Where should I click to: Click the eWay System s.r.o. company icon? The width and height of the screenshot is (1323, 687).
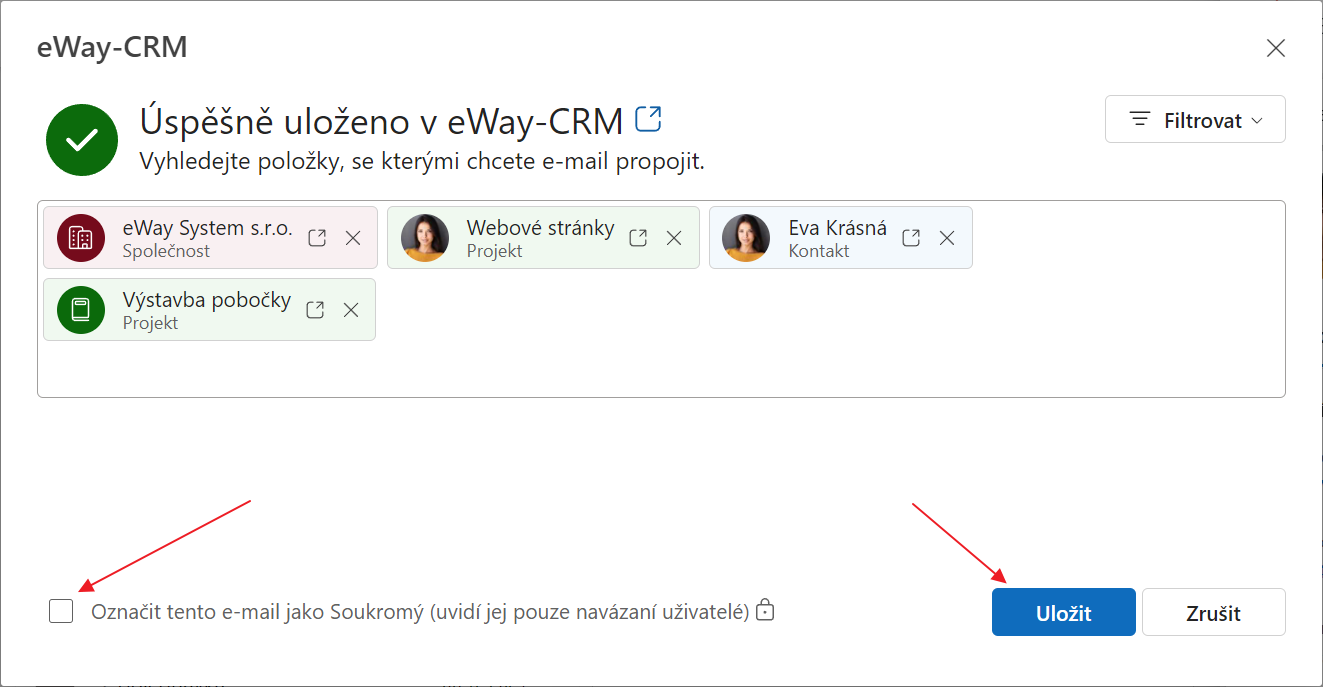[81, 238]
